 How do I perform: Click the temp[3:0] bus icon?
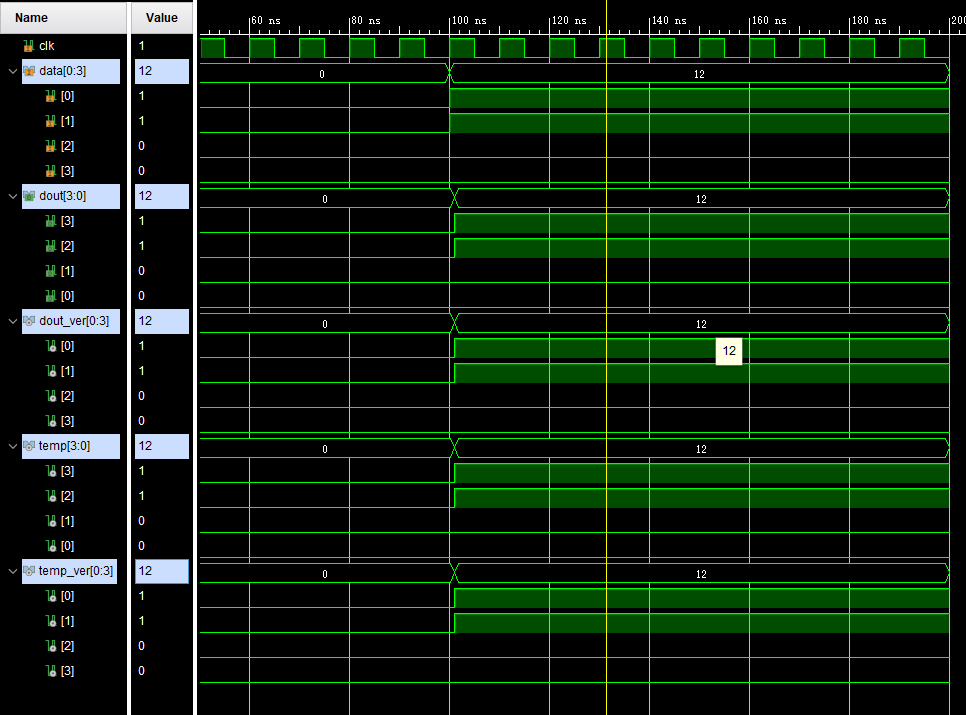(29, 446)
